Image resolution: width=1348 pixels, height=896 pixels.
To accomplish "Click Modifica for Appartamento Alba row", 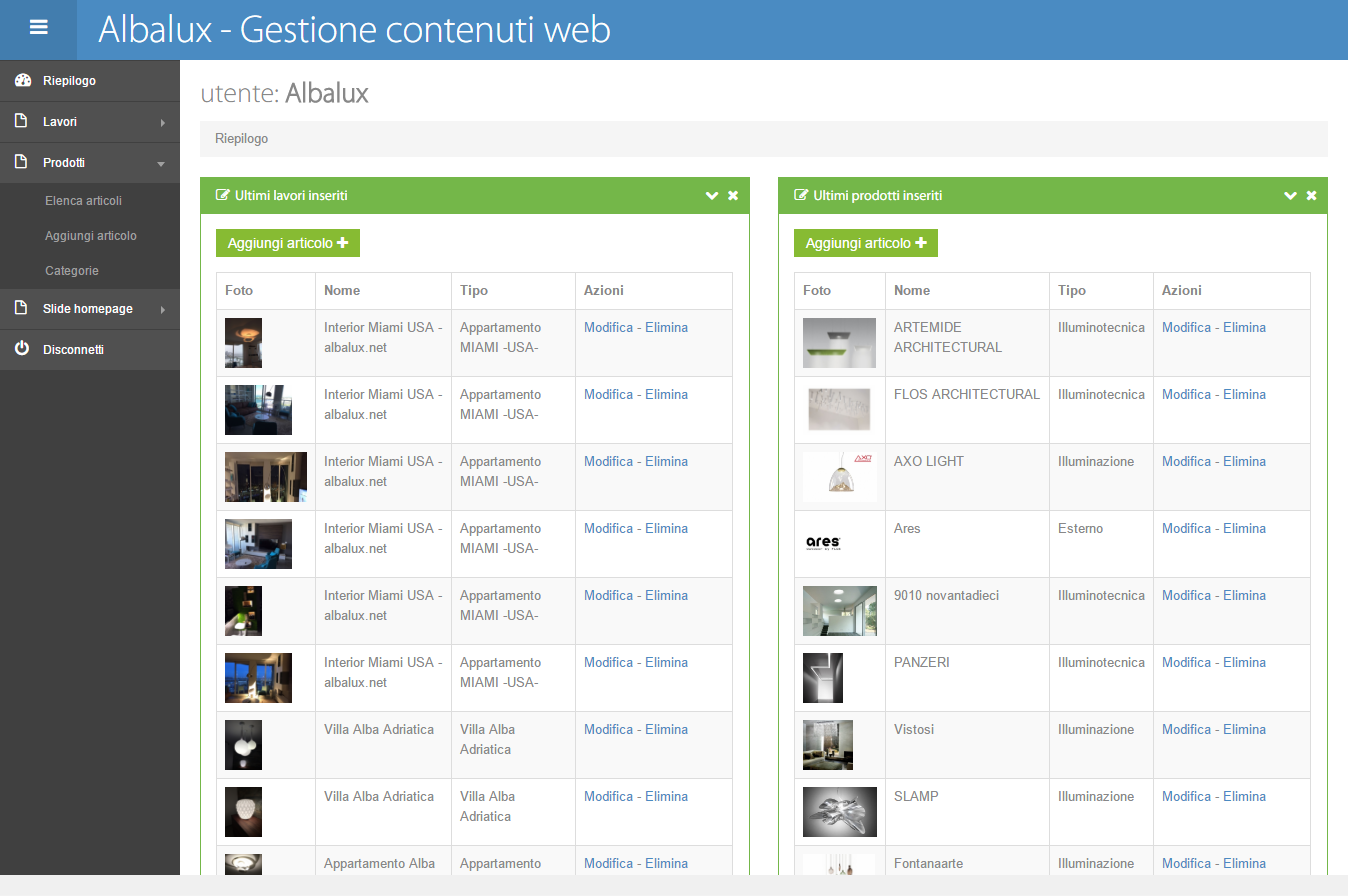I will [x=608, y=863].
